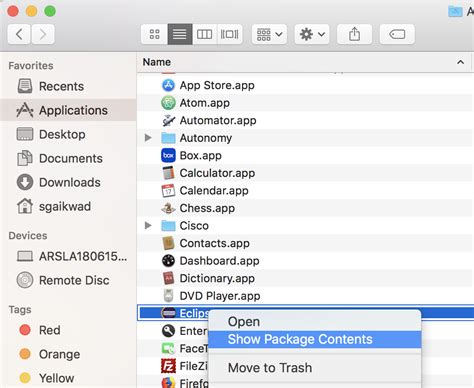Expand the Autonomy folder triangle
474x388 pixels.
[148, 138]
